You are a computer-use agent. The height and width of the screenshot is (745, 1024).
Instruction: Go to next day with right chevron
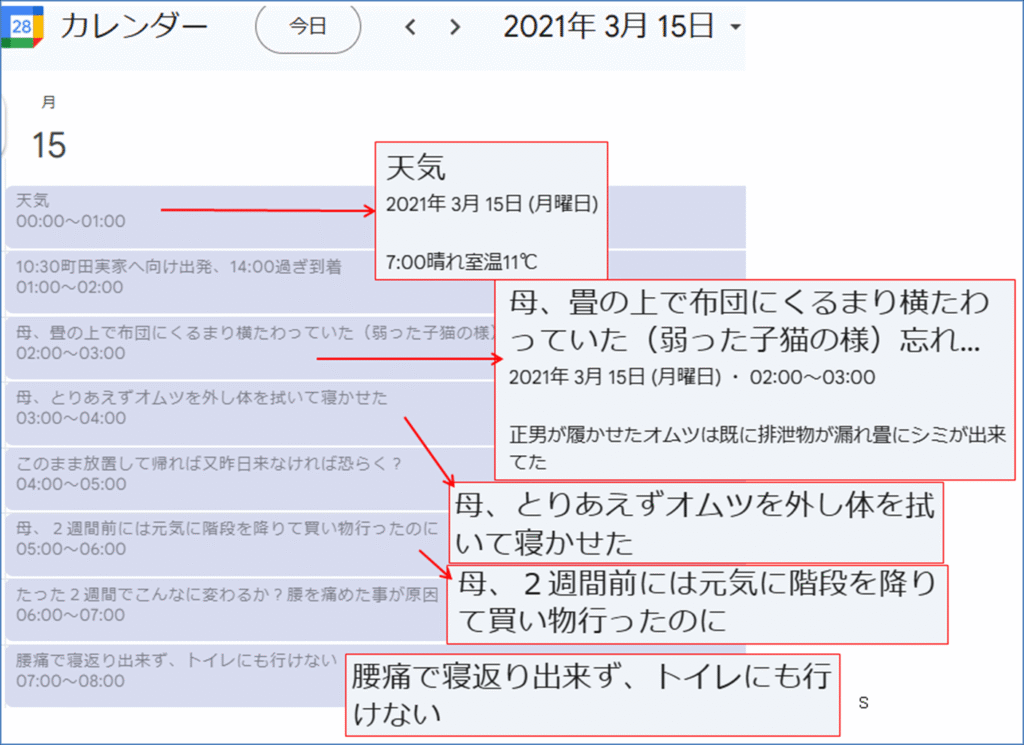point(455,28)
